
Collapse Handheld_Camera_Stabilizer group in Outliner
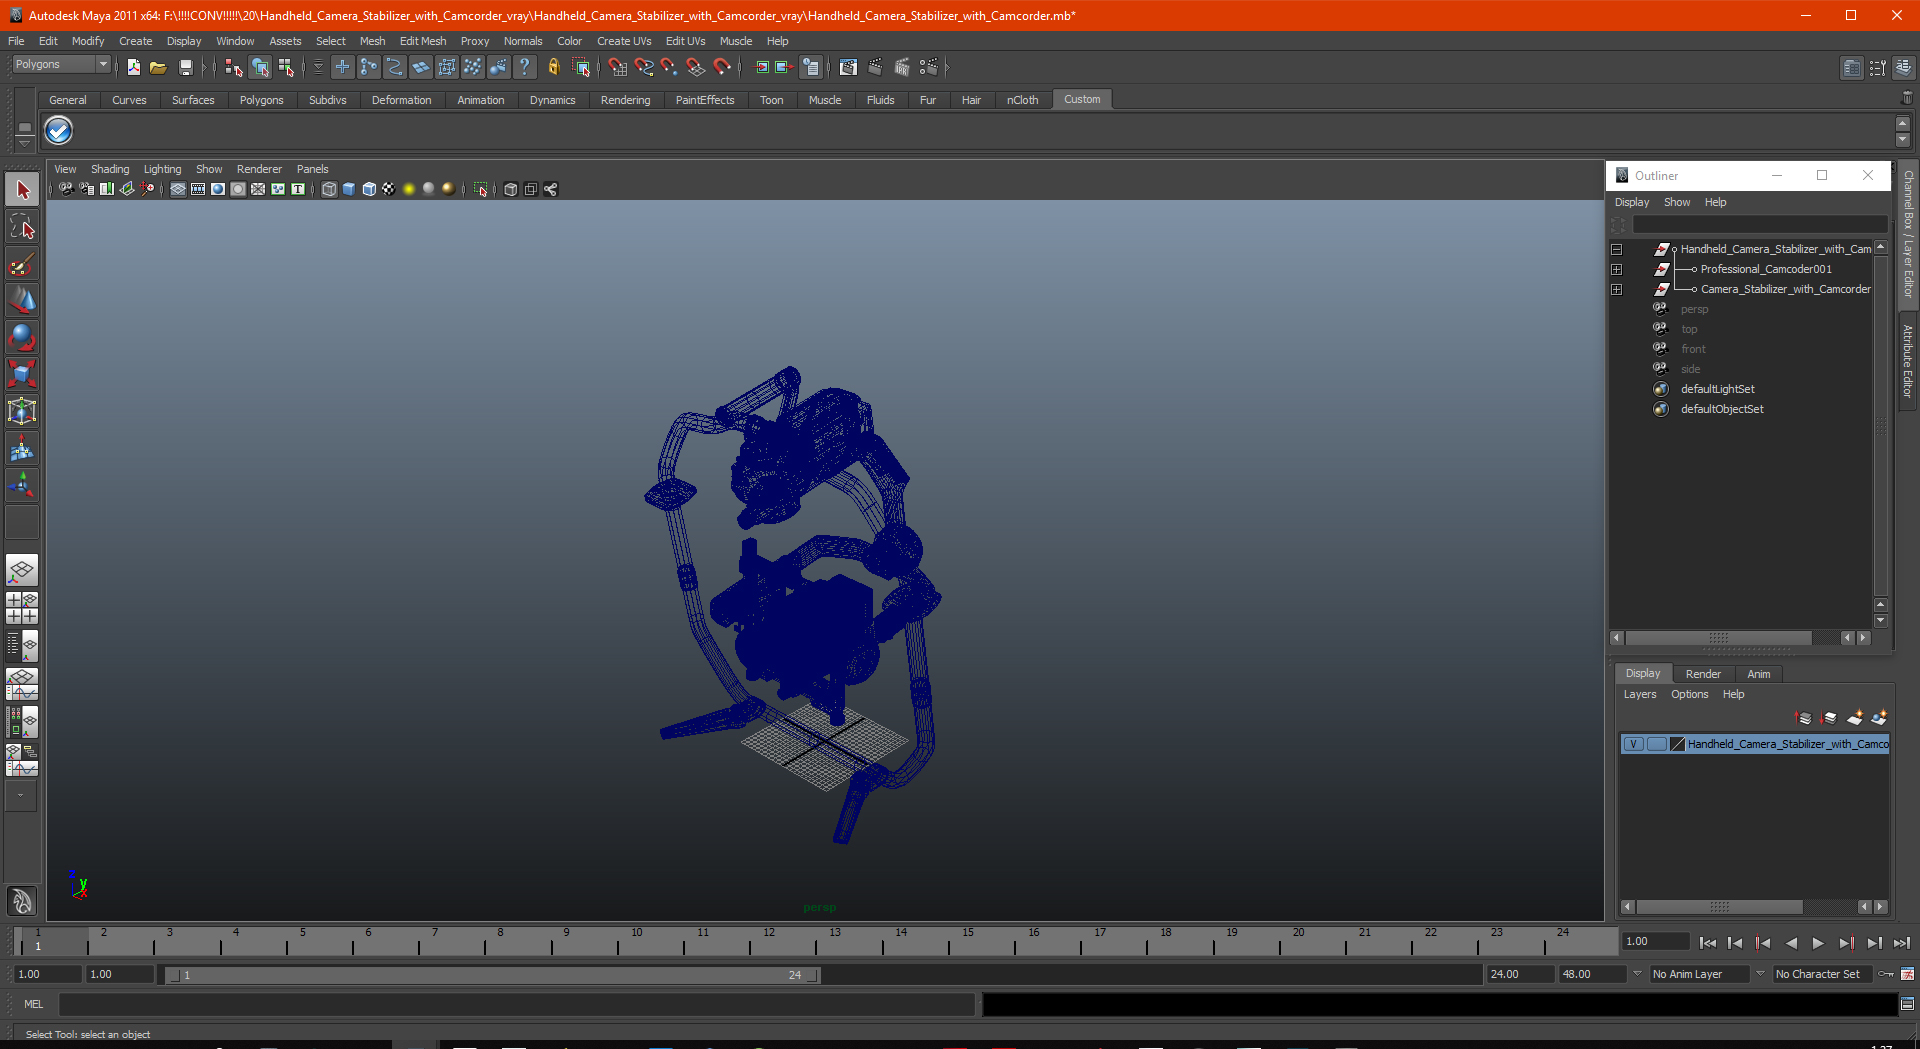coord(1616,250)
